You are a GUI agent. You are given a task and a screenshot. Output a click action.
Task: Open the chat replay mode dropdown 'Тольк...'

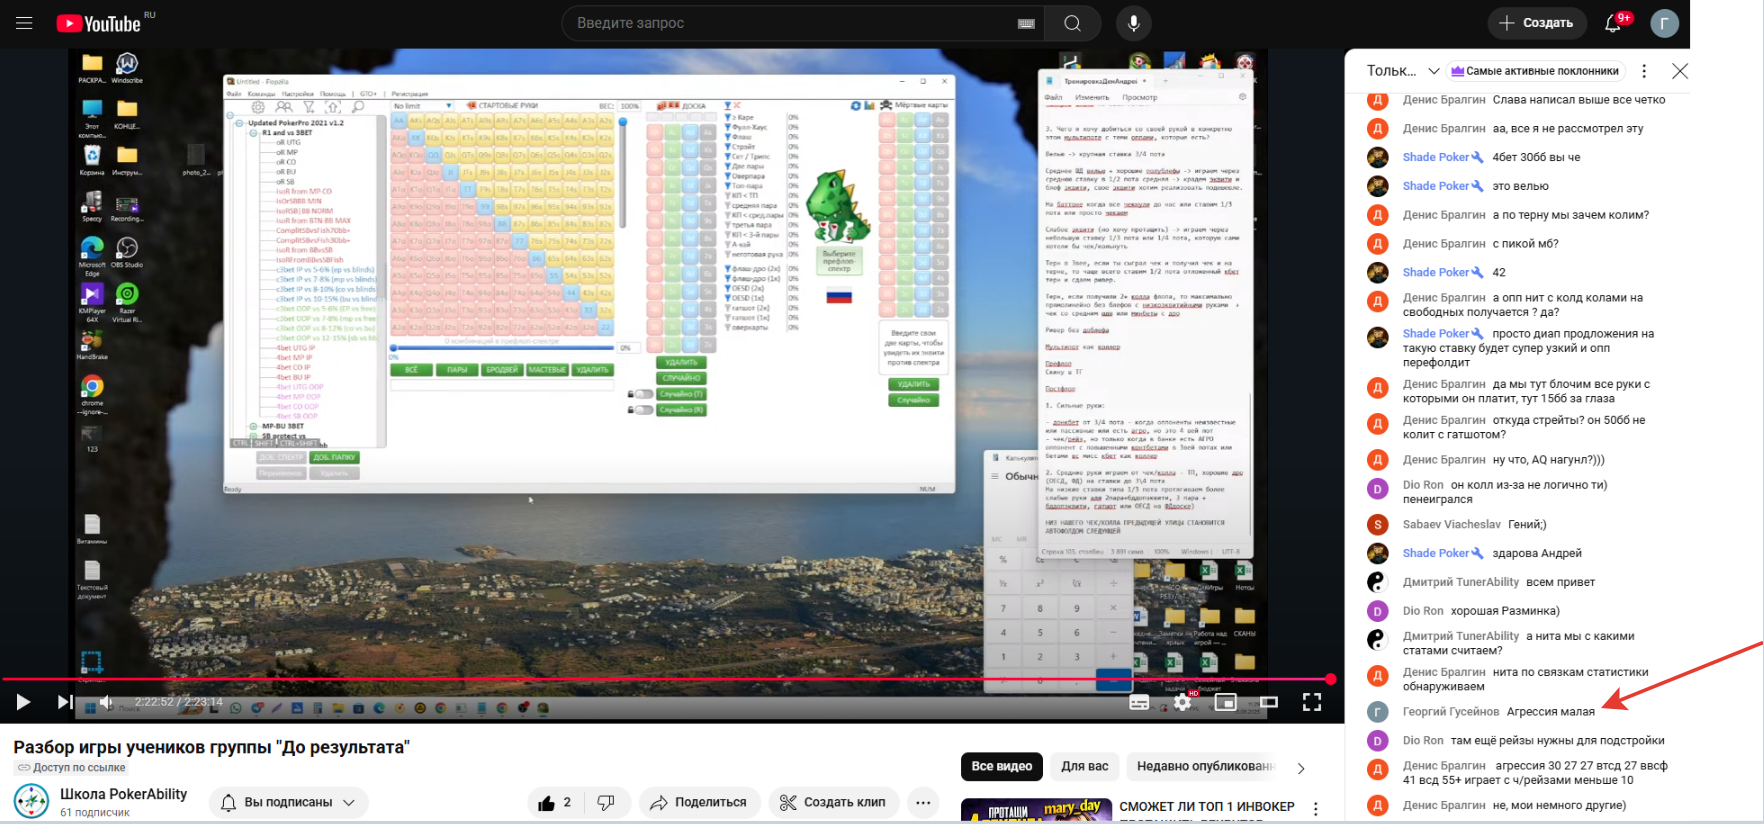pyautogui.click(x=1403, y=71)
